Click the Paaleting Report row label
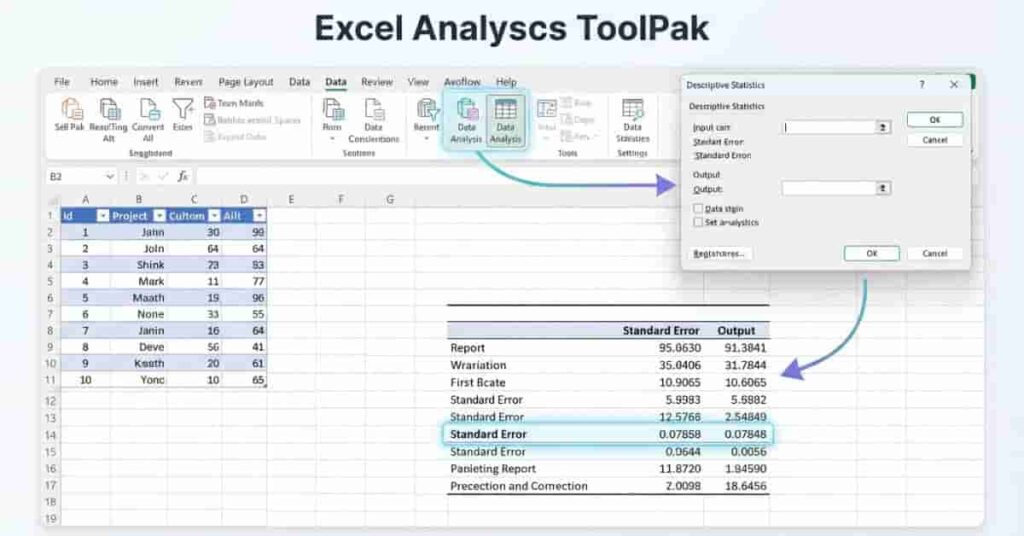The width and height of the screenshot is (1024, 536). pos(492,469)
